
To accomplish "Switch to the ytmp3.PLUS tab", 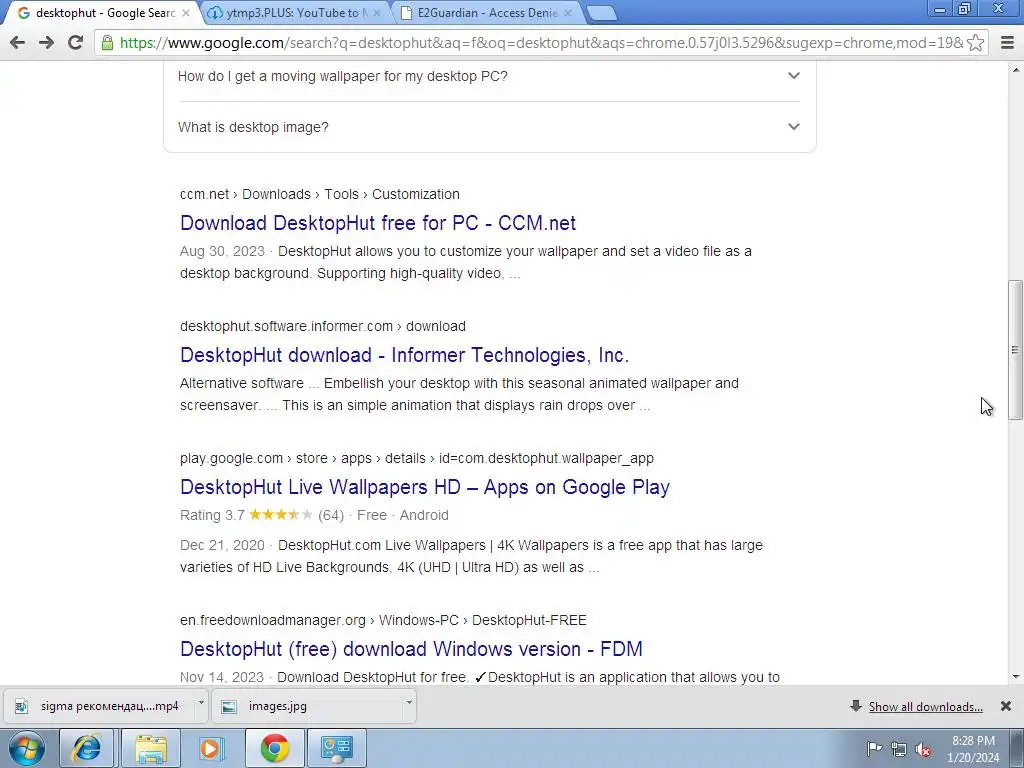I will [x=295, y=13].
